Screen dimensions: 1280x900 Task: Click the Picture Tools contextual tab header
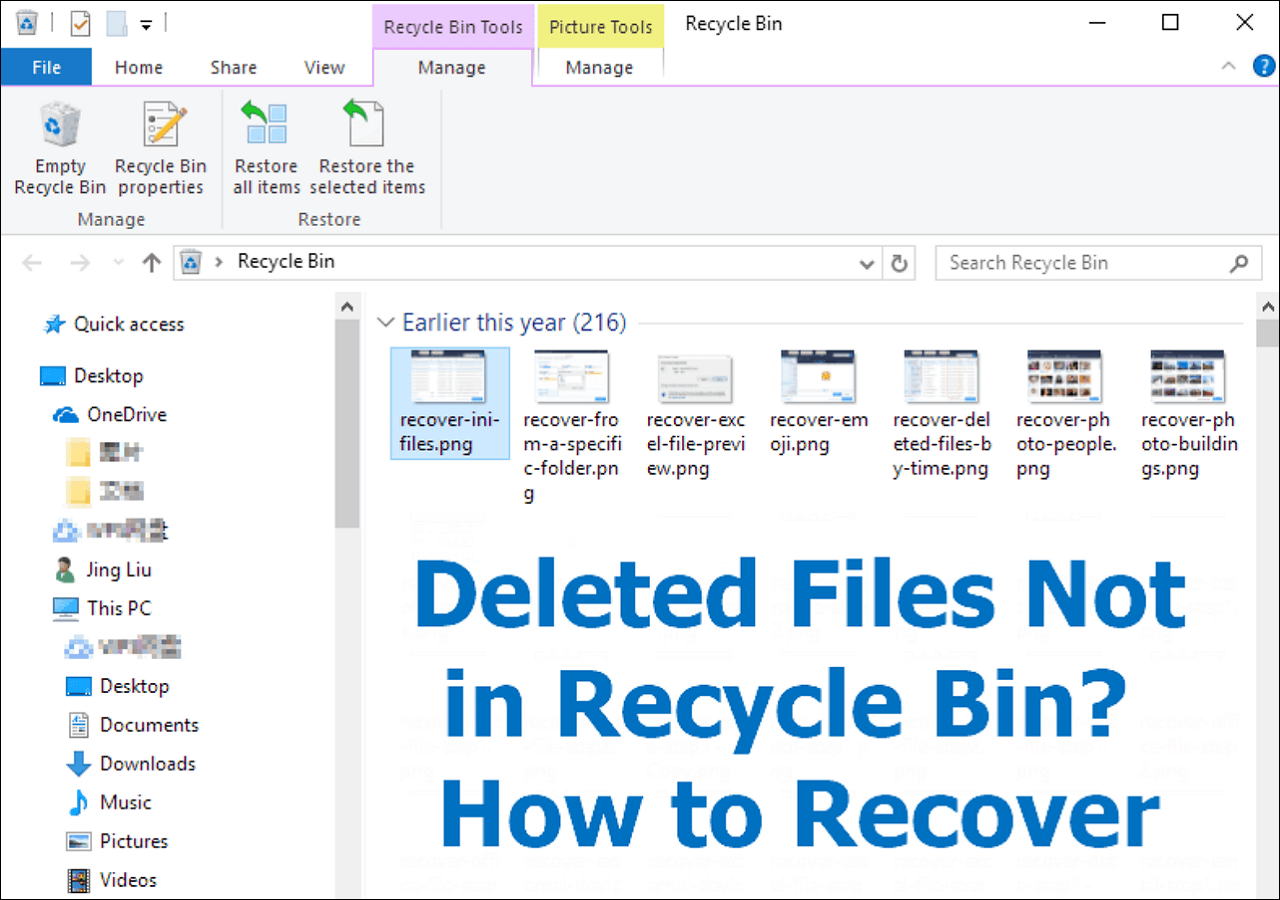click(601, 27)
